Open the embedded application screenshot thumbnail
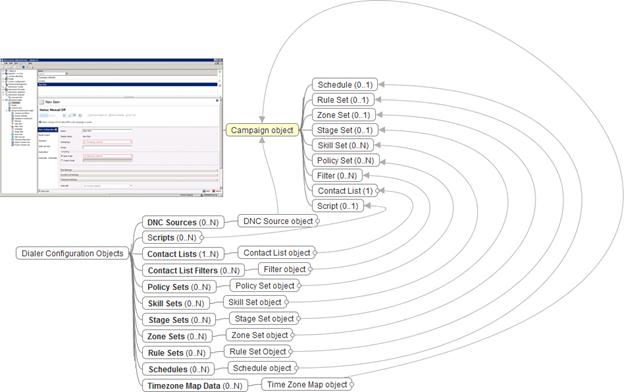The height and width of the screenshot is (392, 624). click(111, 127)
